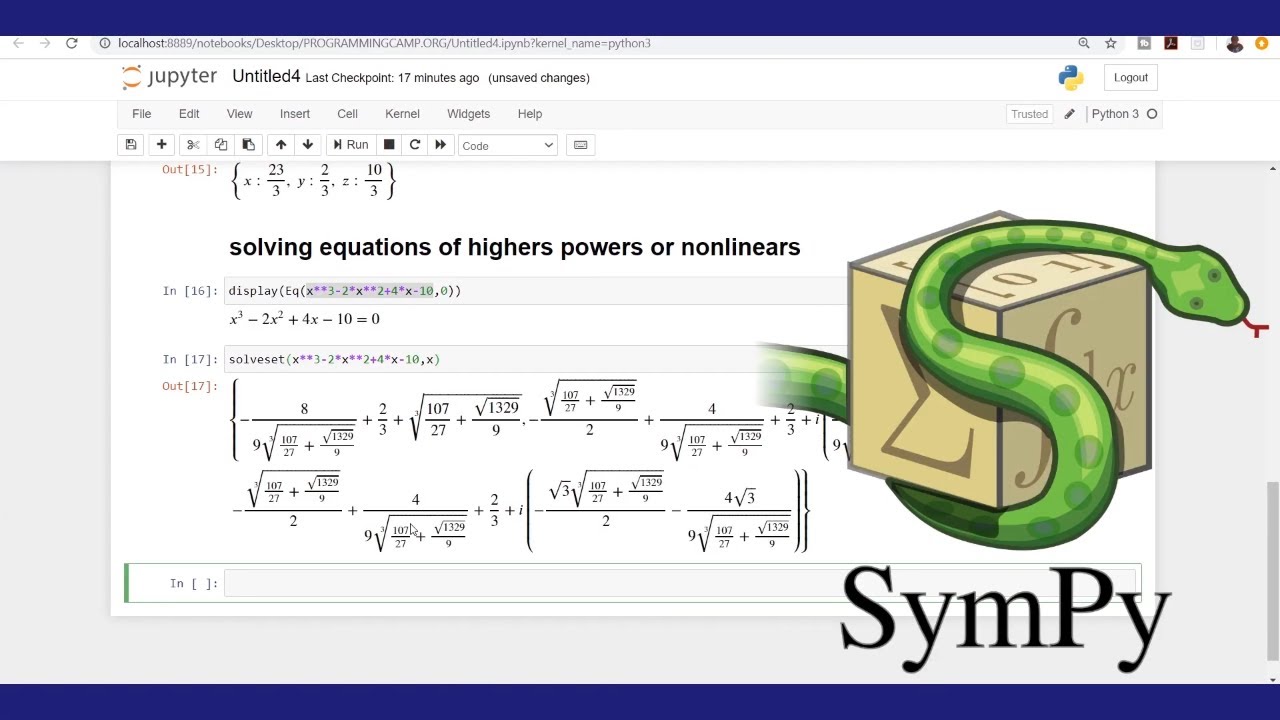Click the In [17] solveset code cell
This screenshot has height=720, width=1280.
pos(536,359)
